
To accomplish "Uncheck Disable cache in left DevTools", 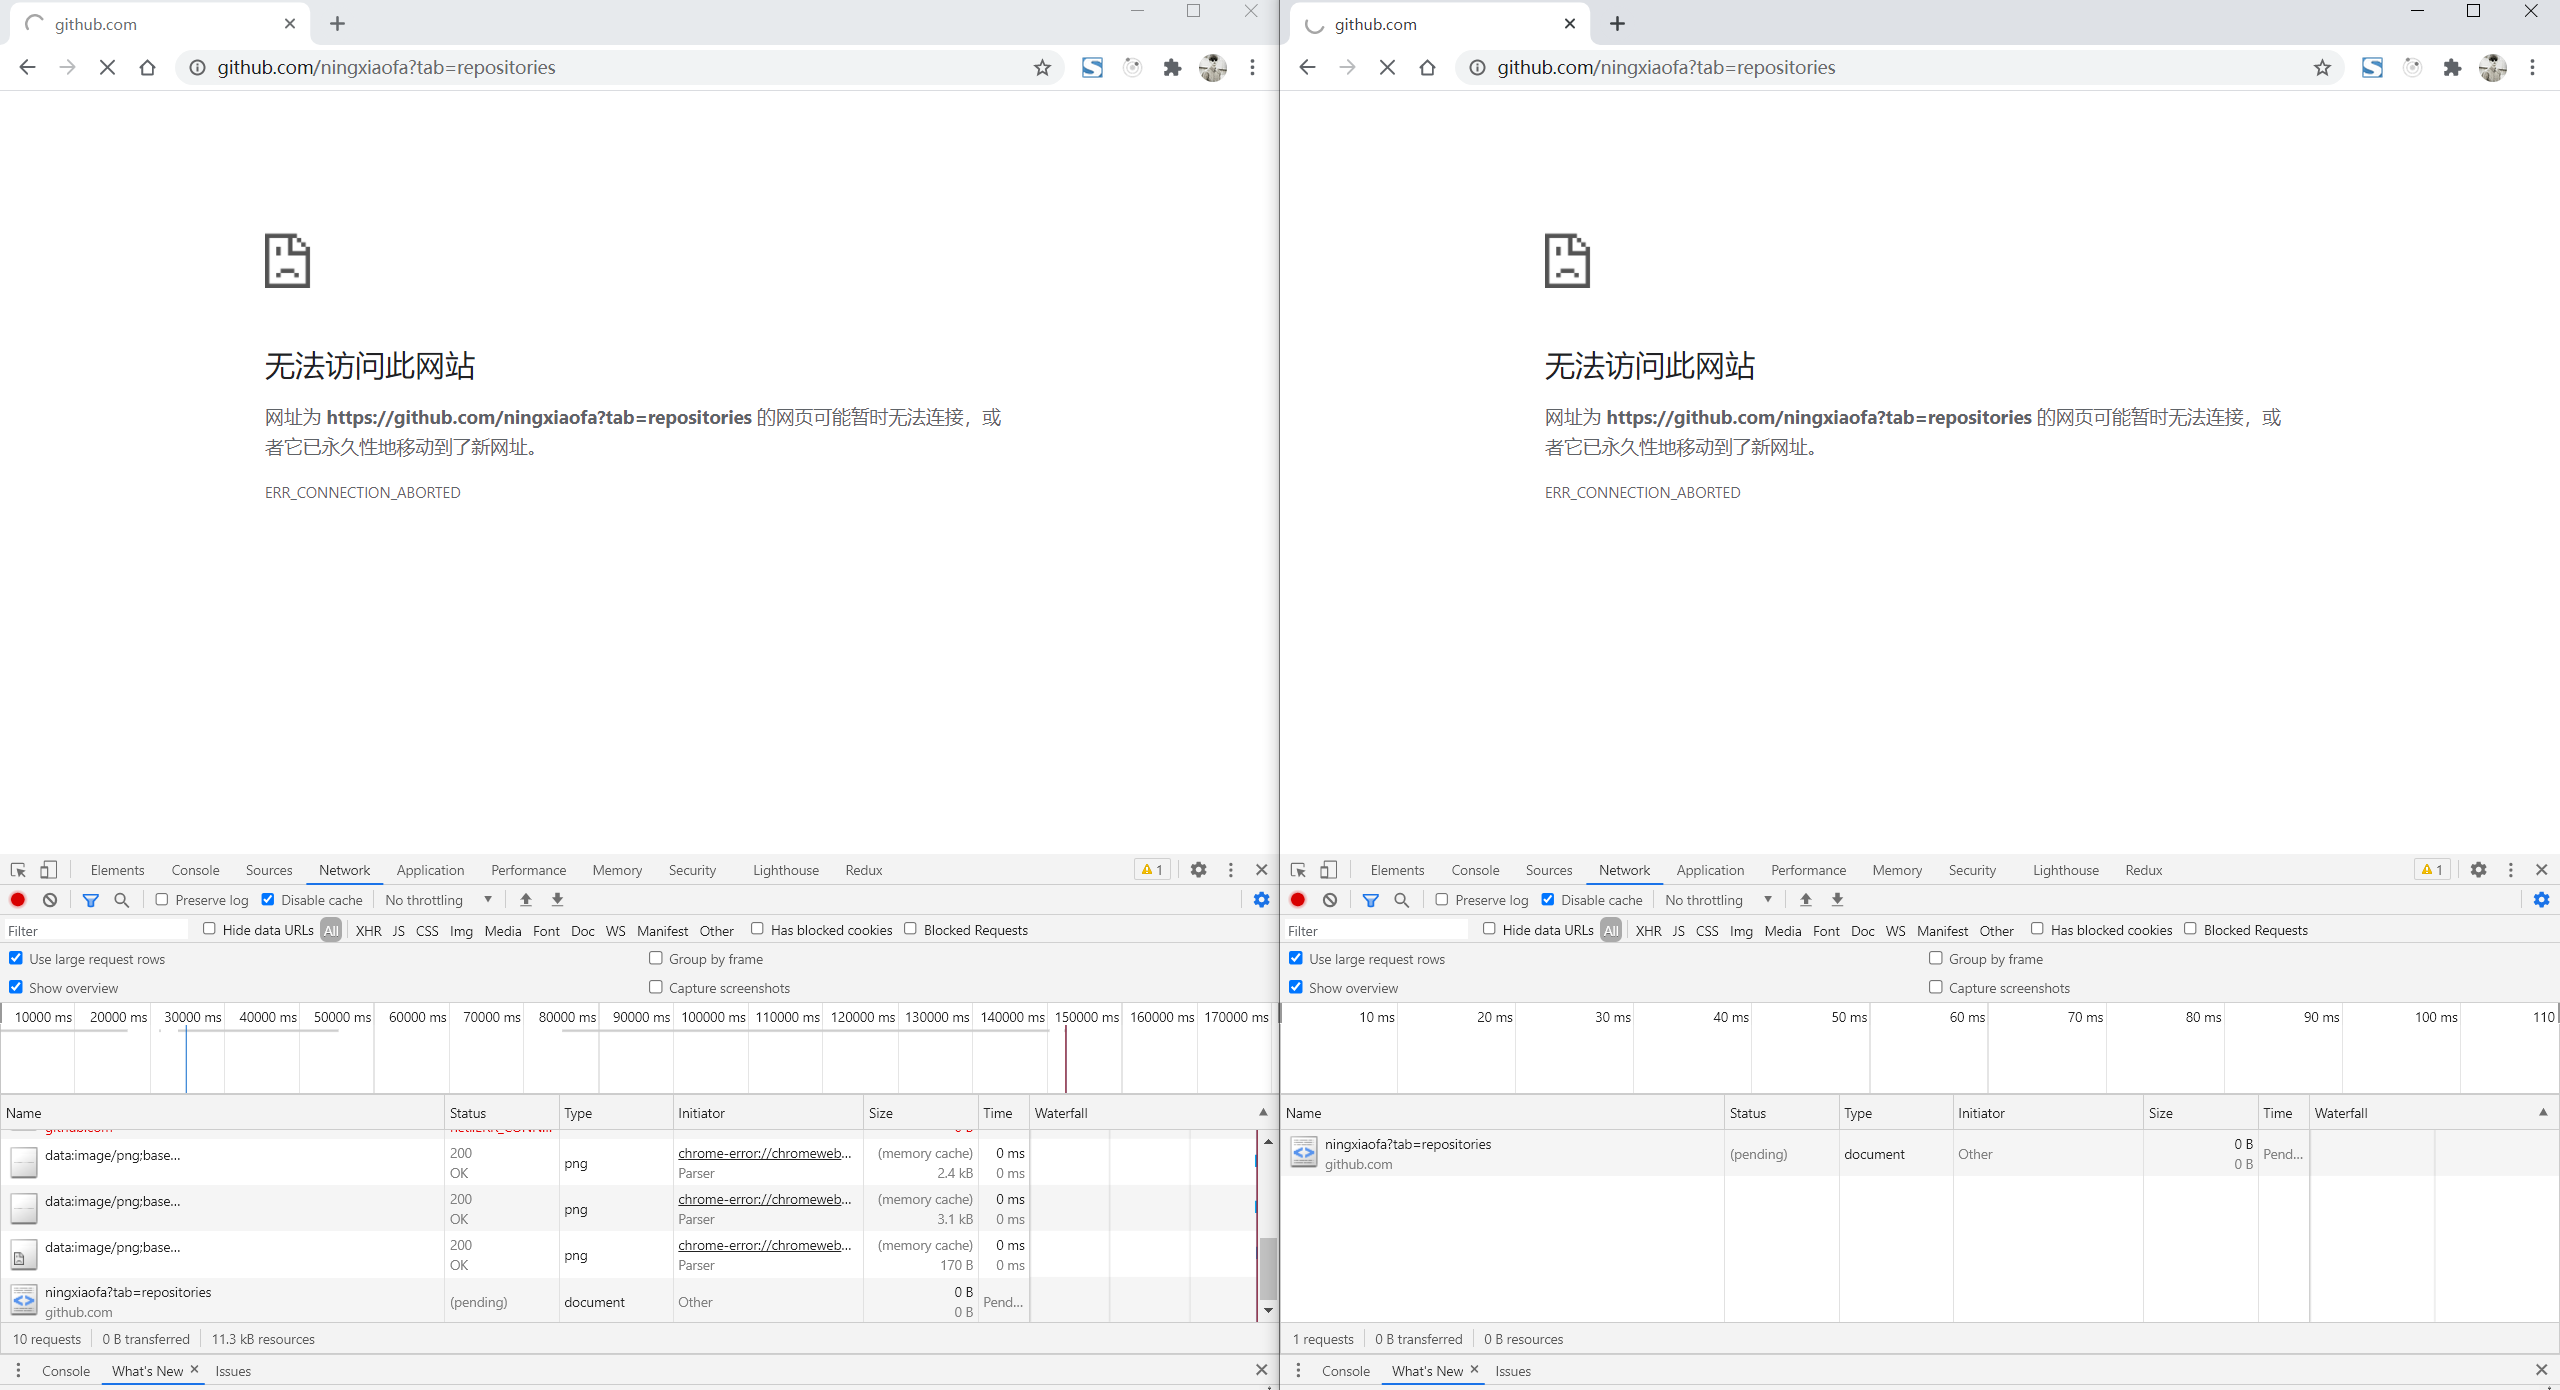I will pos(268,900).
